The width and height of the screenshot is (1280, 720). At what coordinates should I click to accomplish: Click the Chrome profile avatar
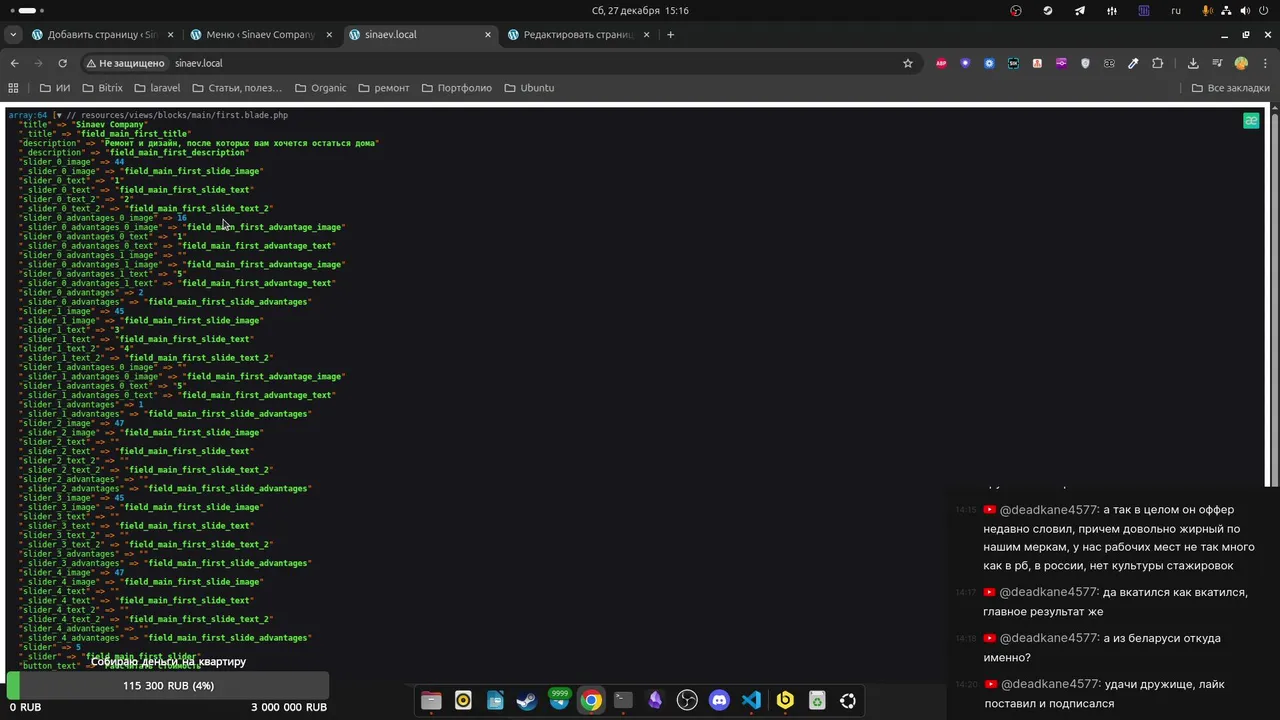point(1241,63)
